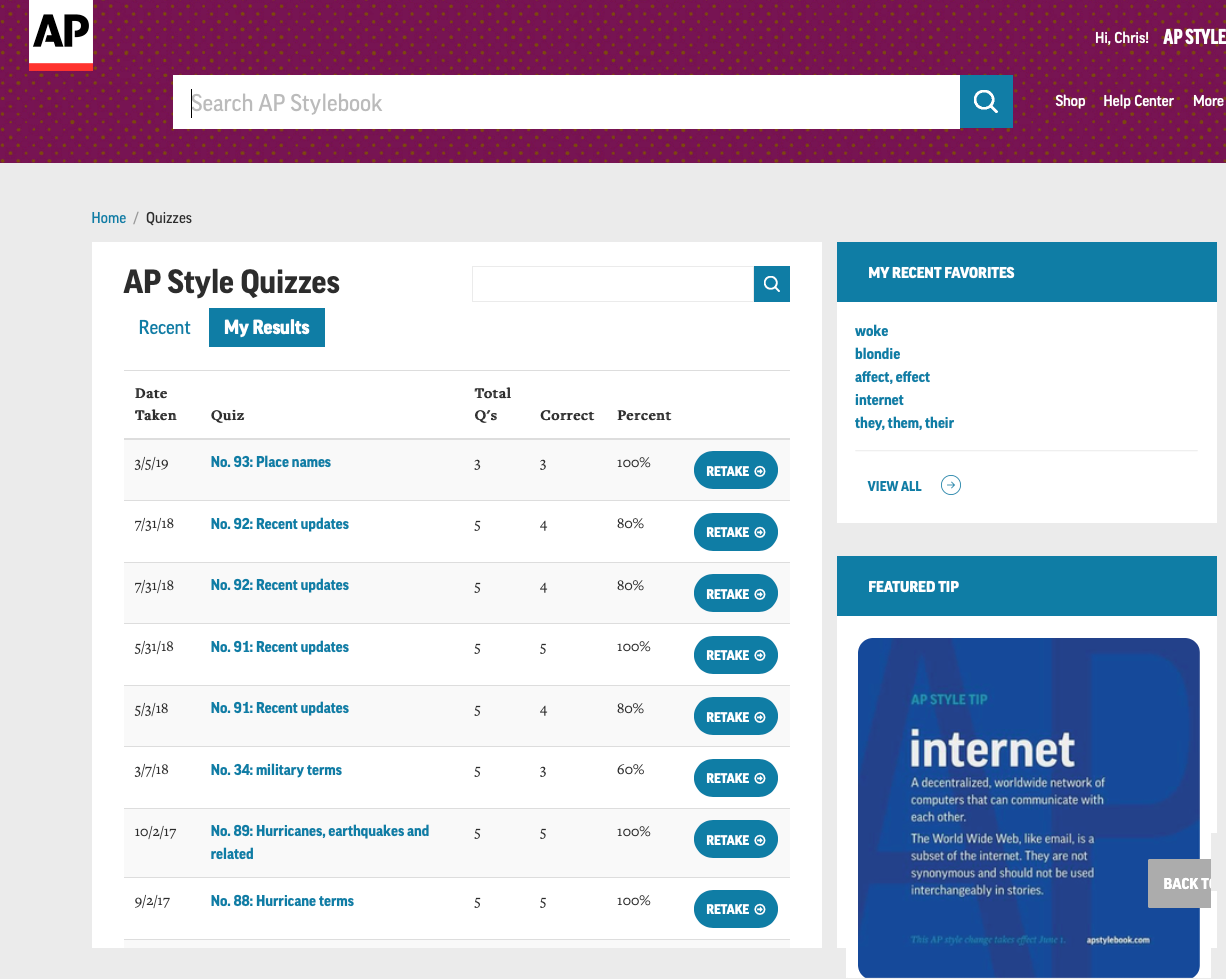The height and width of the screenshot is (979, 1226).
Task: Click the FEATURED TIP panel heading
Action: (913, 586)
